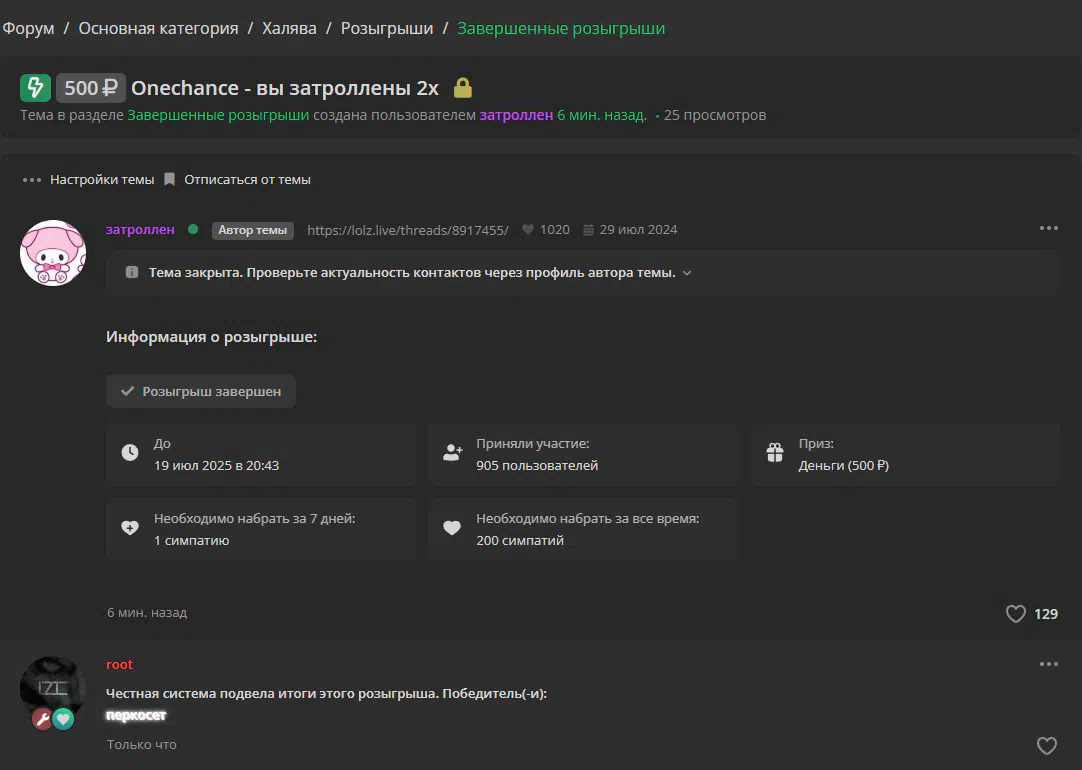Click the wrench badge on root's avatar

[x=43, y=720]
